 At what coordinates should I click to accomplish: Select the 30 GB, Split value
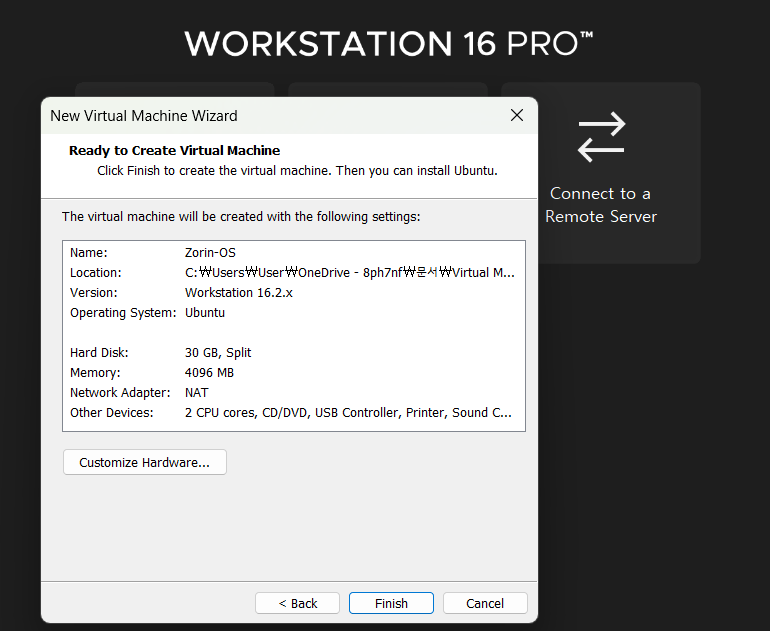218,353
